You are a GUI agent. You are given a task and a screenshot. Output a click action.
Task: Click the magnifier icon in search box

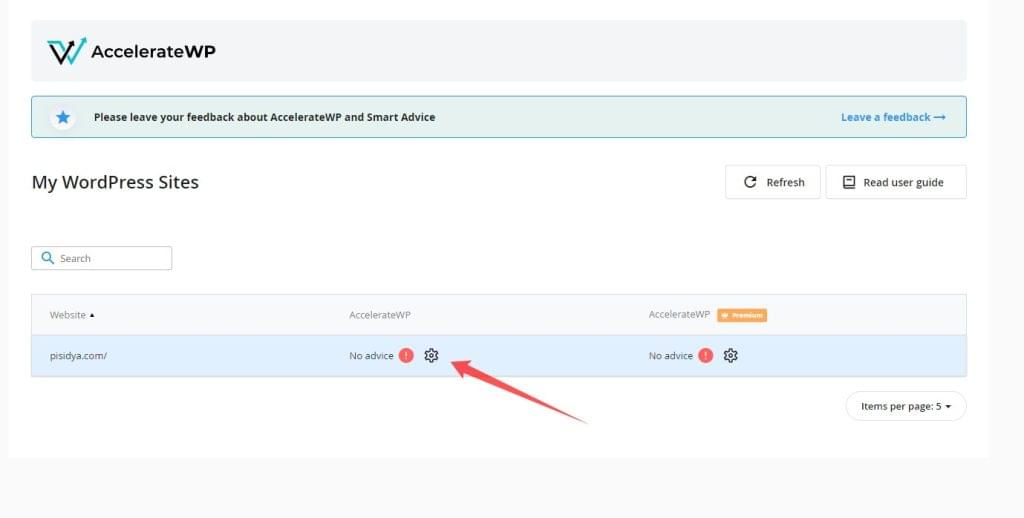pyautogui.click(x=47, y=258)
